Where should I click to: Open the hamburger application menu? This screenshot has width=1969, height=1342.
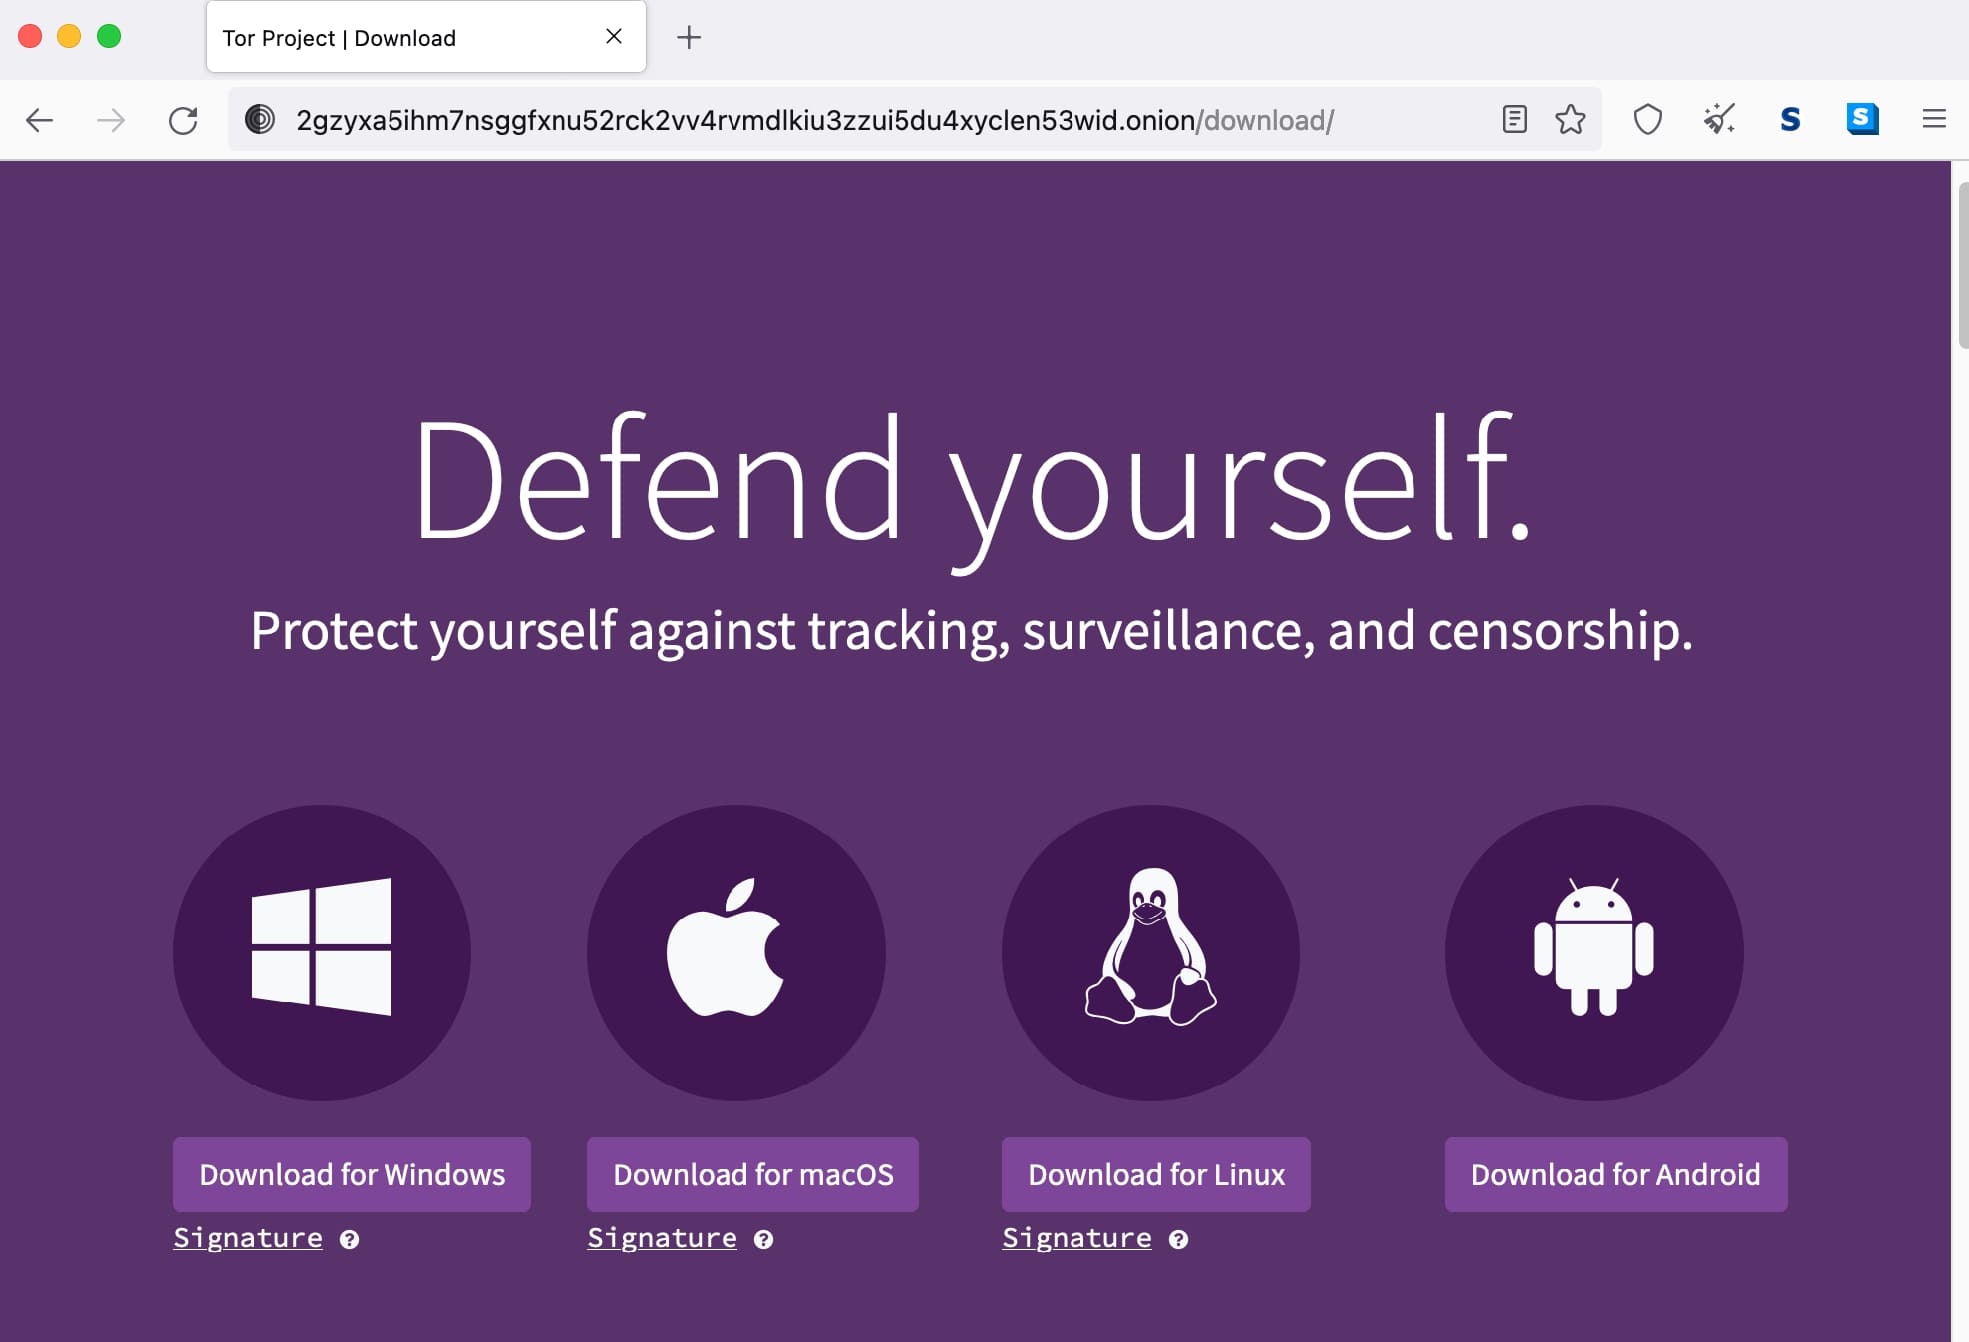[x=1934, y=120]
